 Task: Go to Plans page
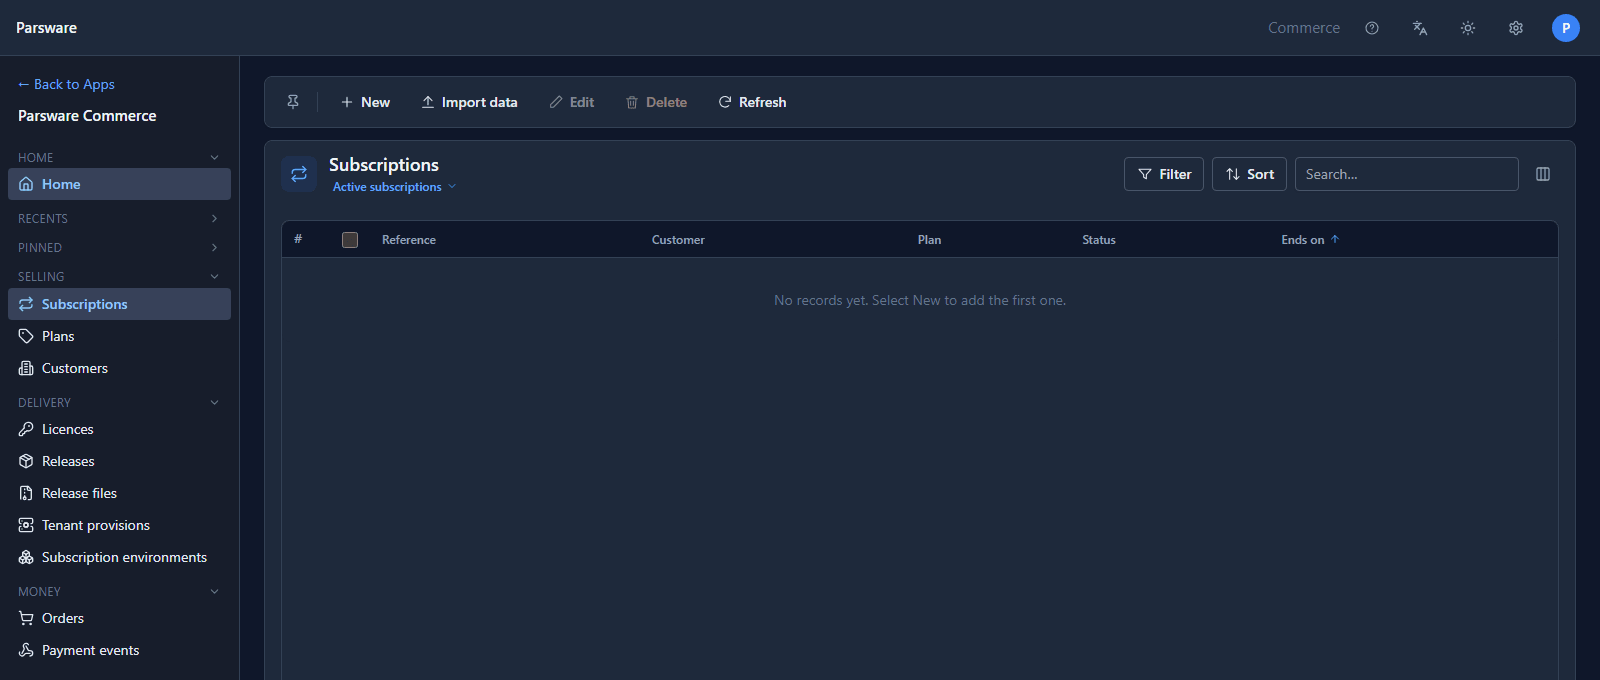[119, 336]
